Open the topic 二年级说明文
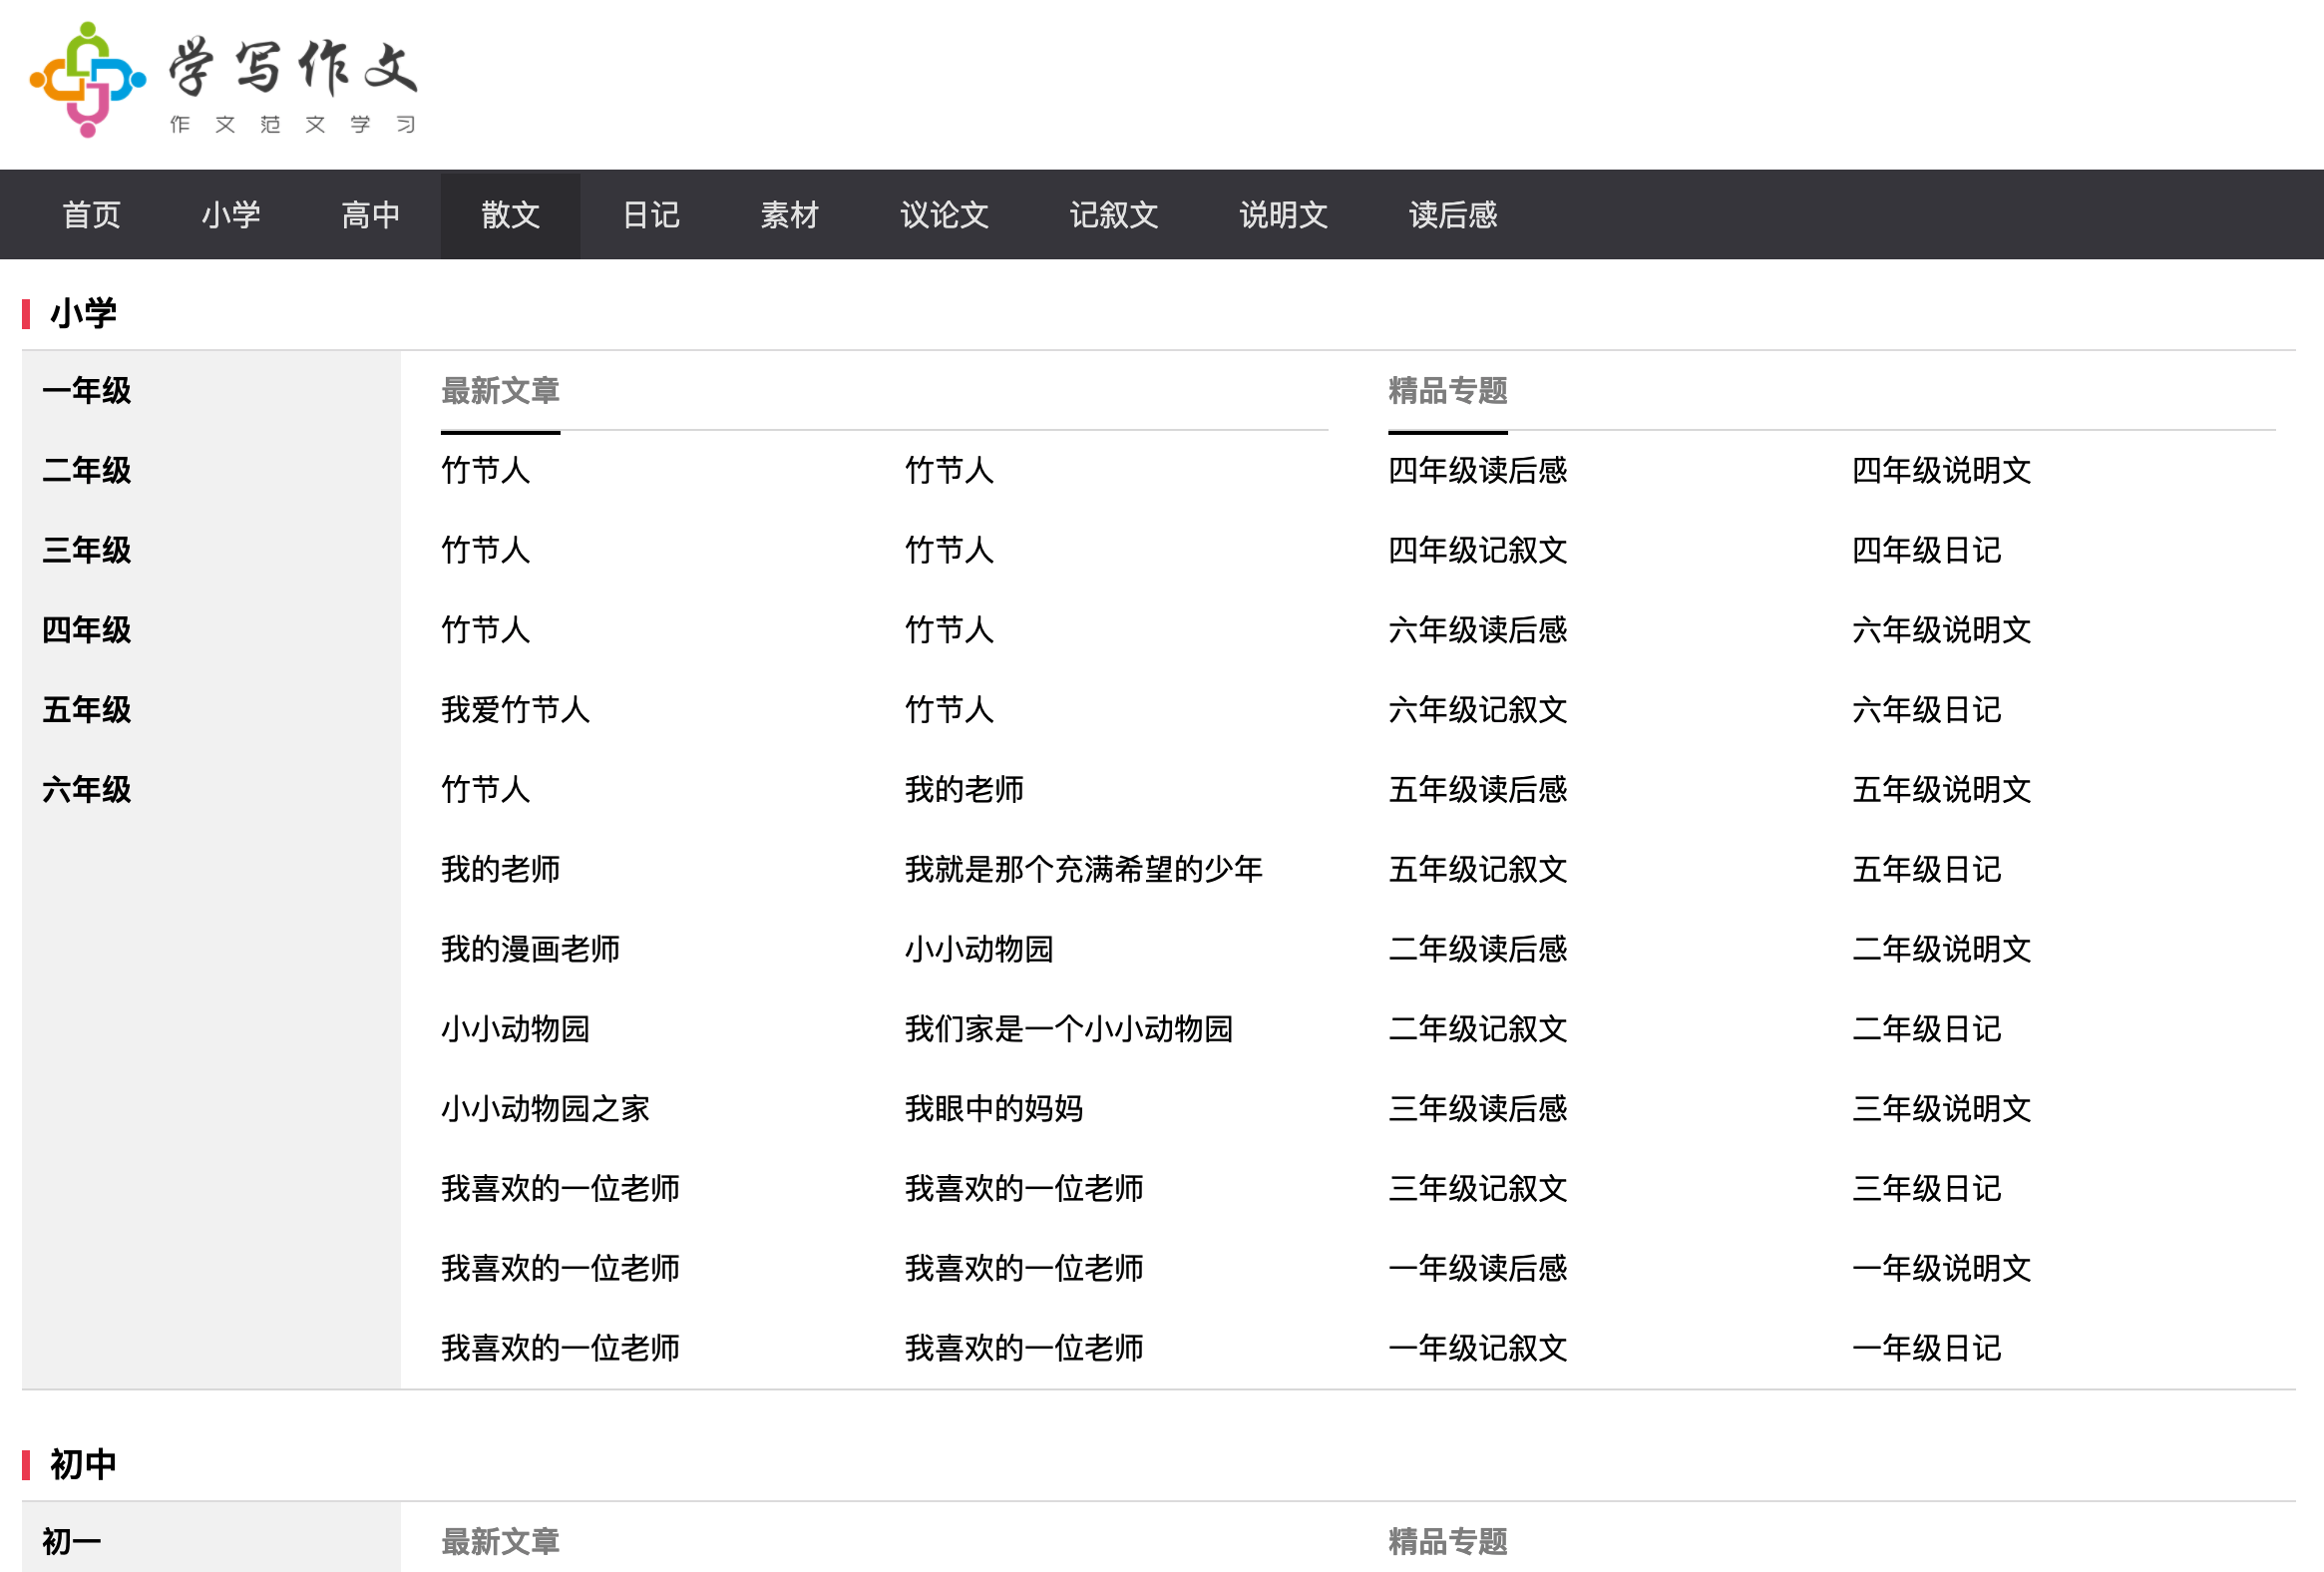This screenshot has height=1572, width=2324. click(1942, 950)
